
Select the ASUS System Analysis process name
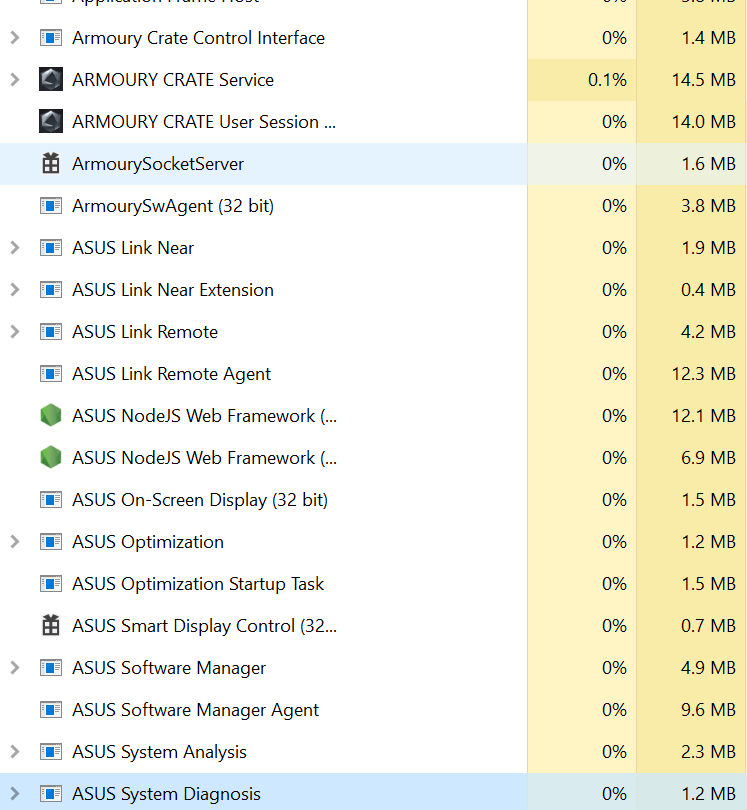coord(159,752)
